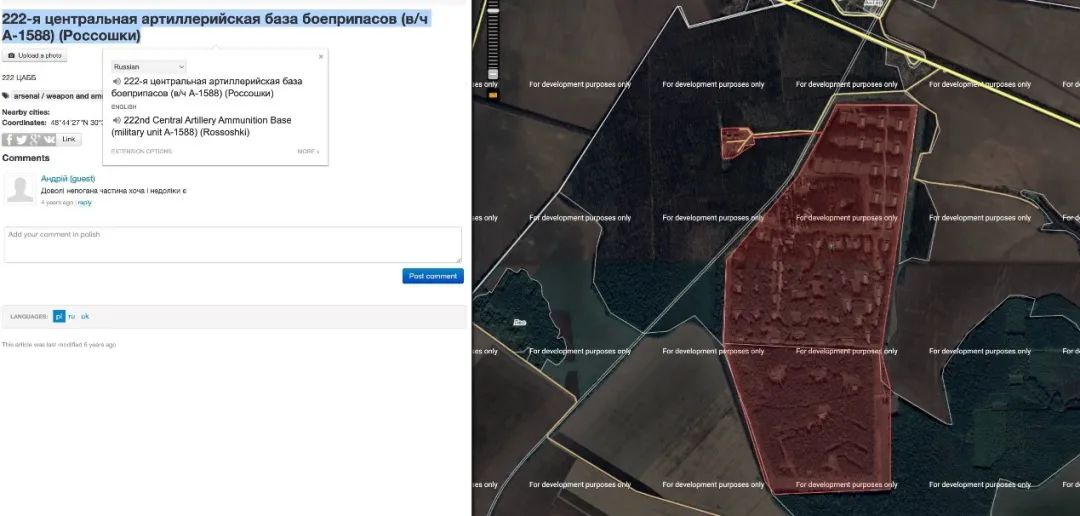Click the Upload a photo button
Viewport: 1080px width, 516px height.
(x=35, y=56)
